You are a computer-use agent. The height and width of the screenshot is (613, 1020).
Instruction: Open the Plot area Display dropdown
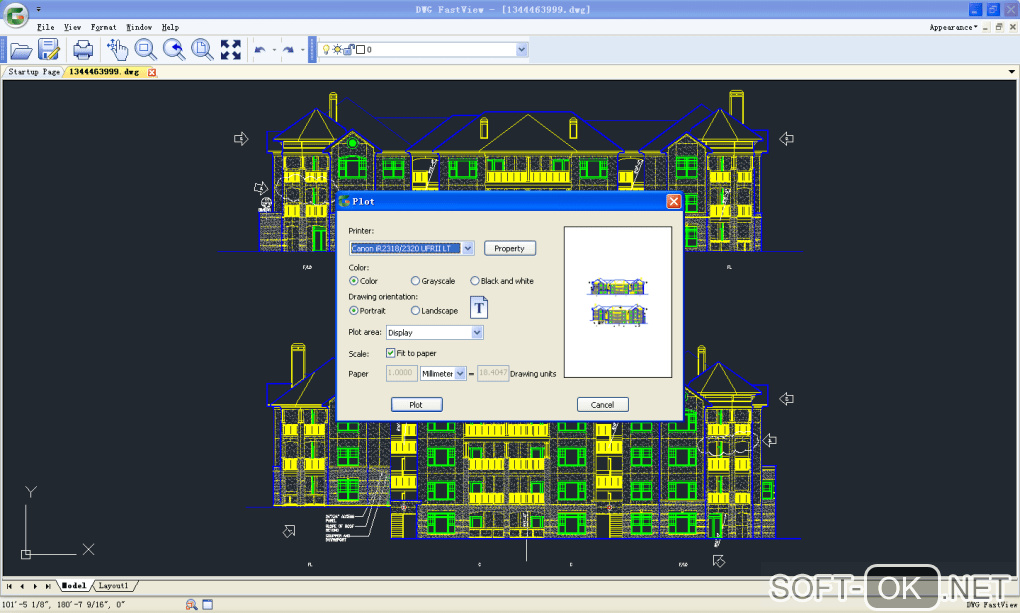477,333
